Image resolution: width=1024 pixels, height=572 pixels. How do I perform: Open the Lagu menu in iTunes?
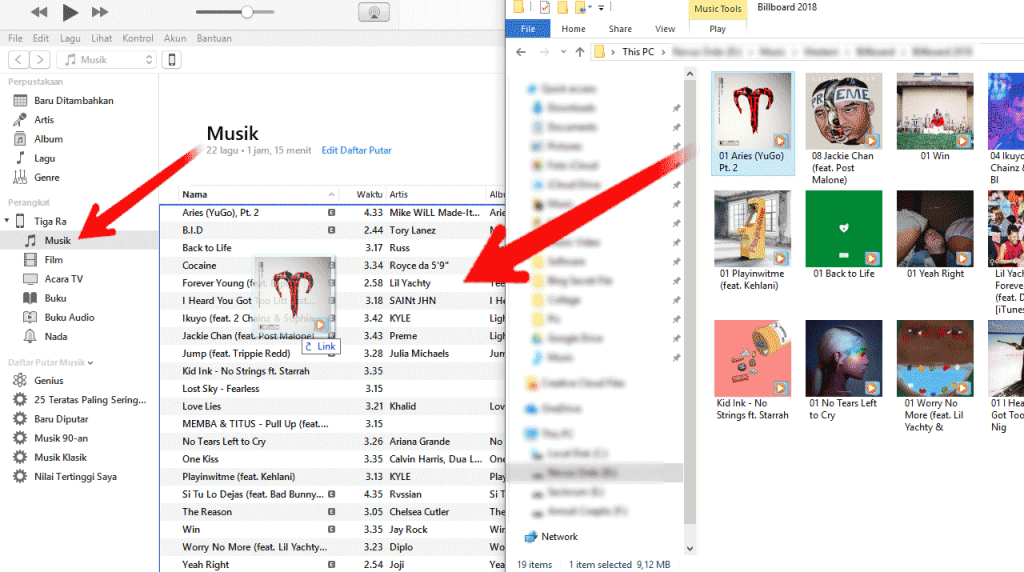point(70,39)
